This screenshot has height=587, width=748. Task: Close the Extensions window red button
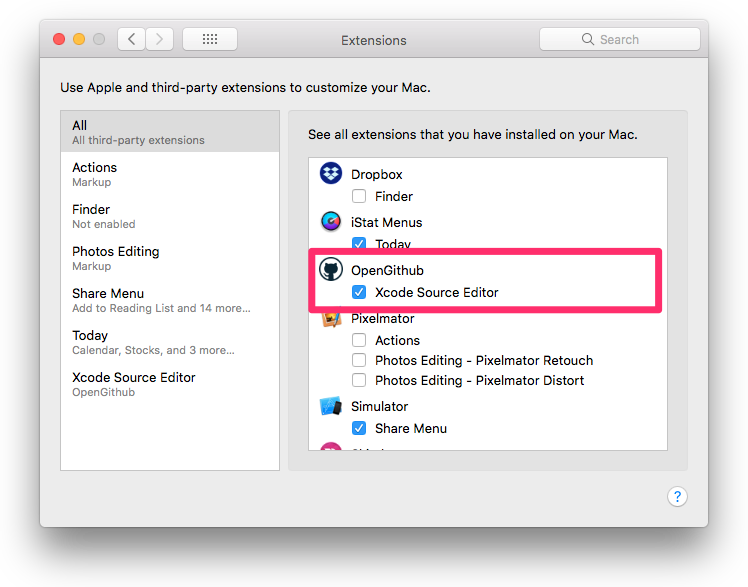pos(59,39)
